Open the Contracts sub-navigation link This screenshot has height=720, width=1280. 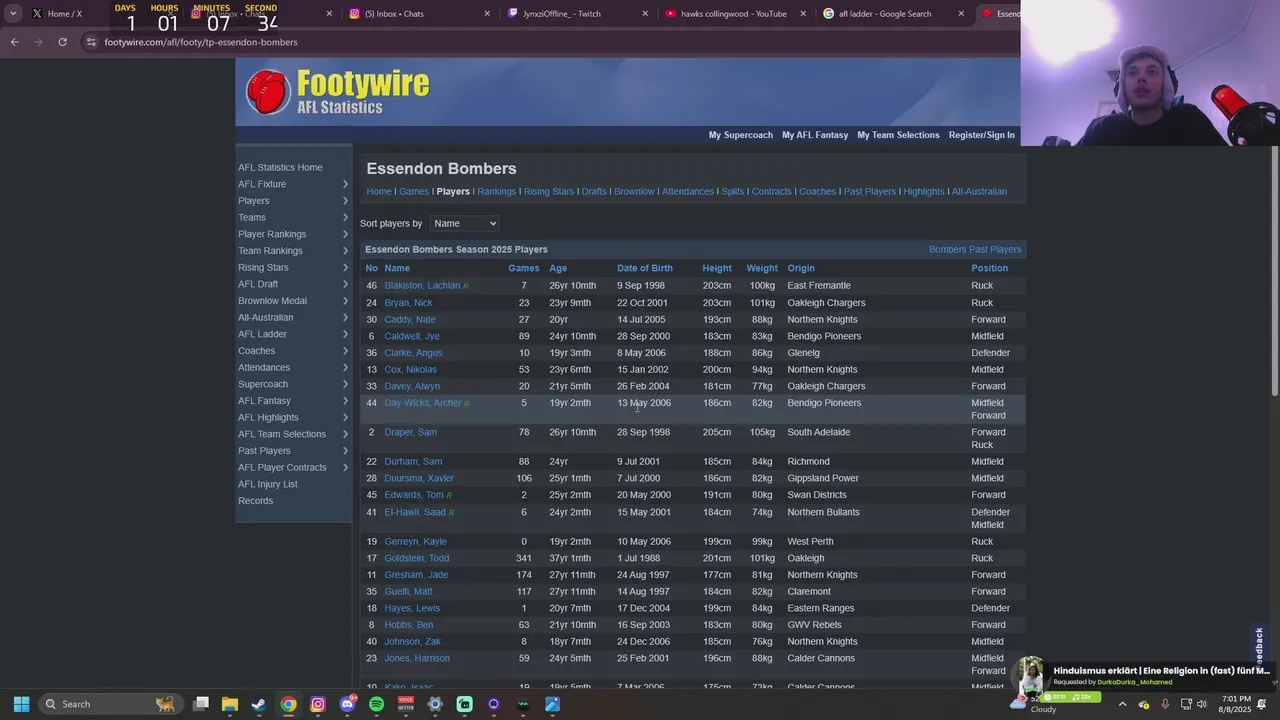point(771,191)
